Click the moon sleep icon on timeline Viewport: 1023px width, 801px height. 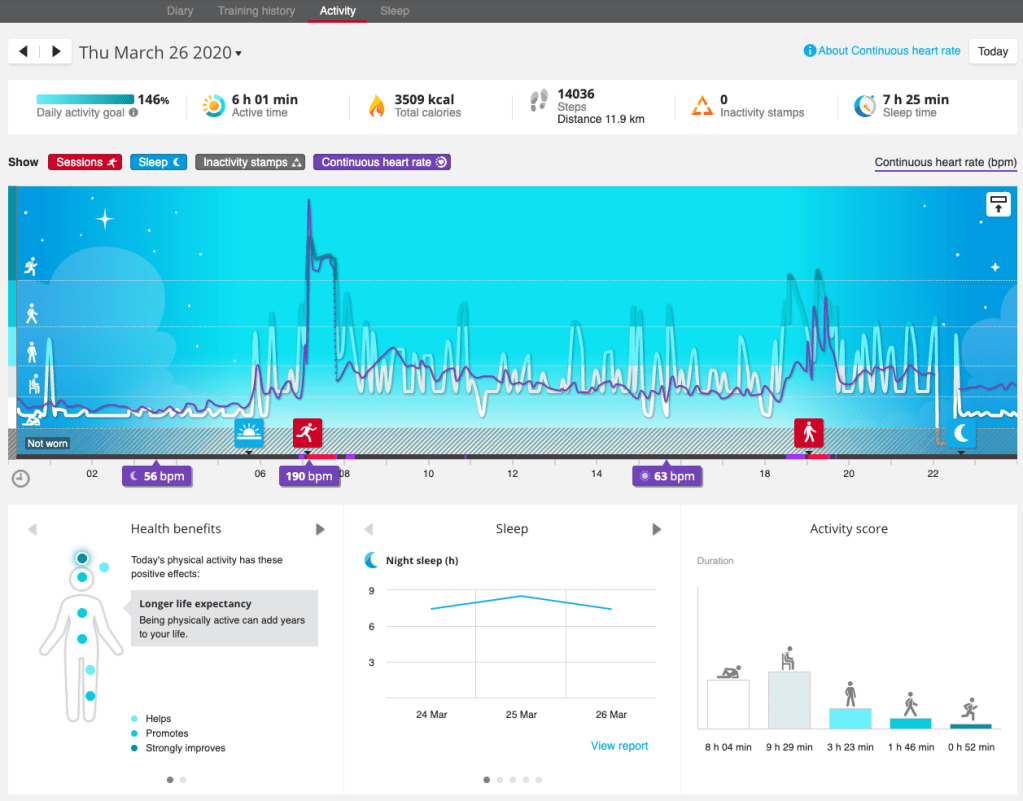coord(960,432)
